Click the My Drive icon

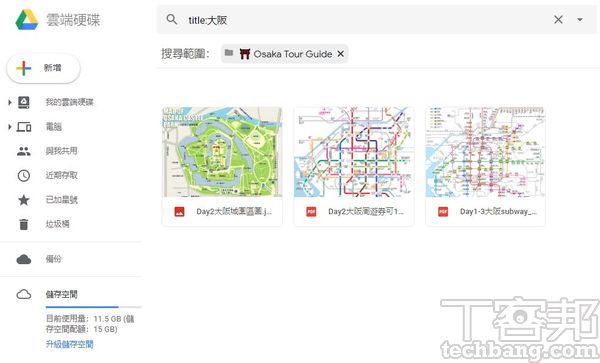coord(24,103)
